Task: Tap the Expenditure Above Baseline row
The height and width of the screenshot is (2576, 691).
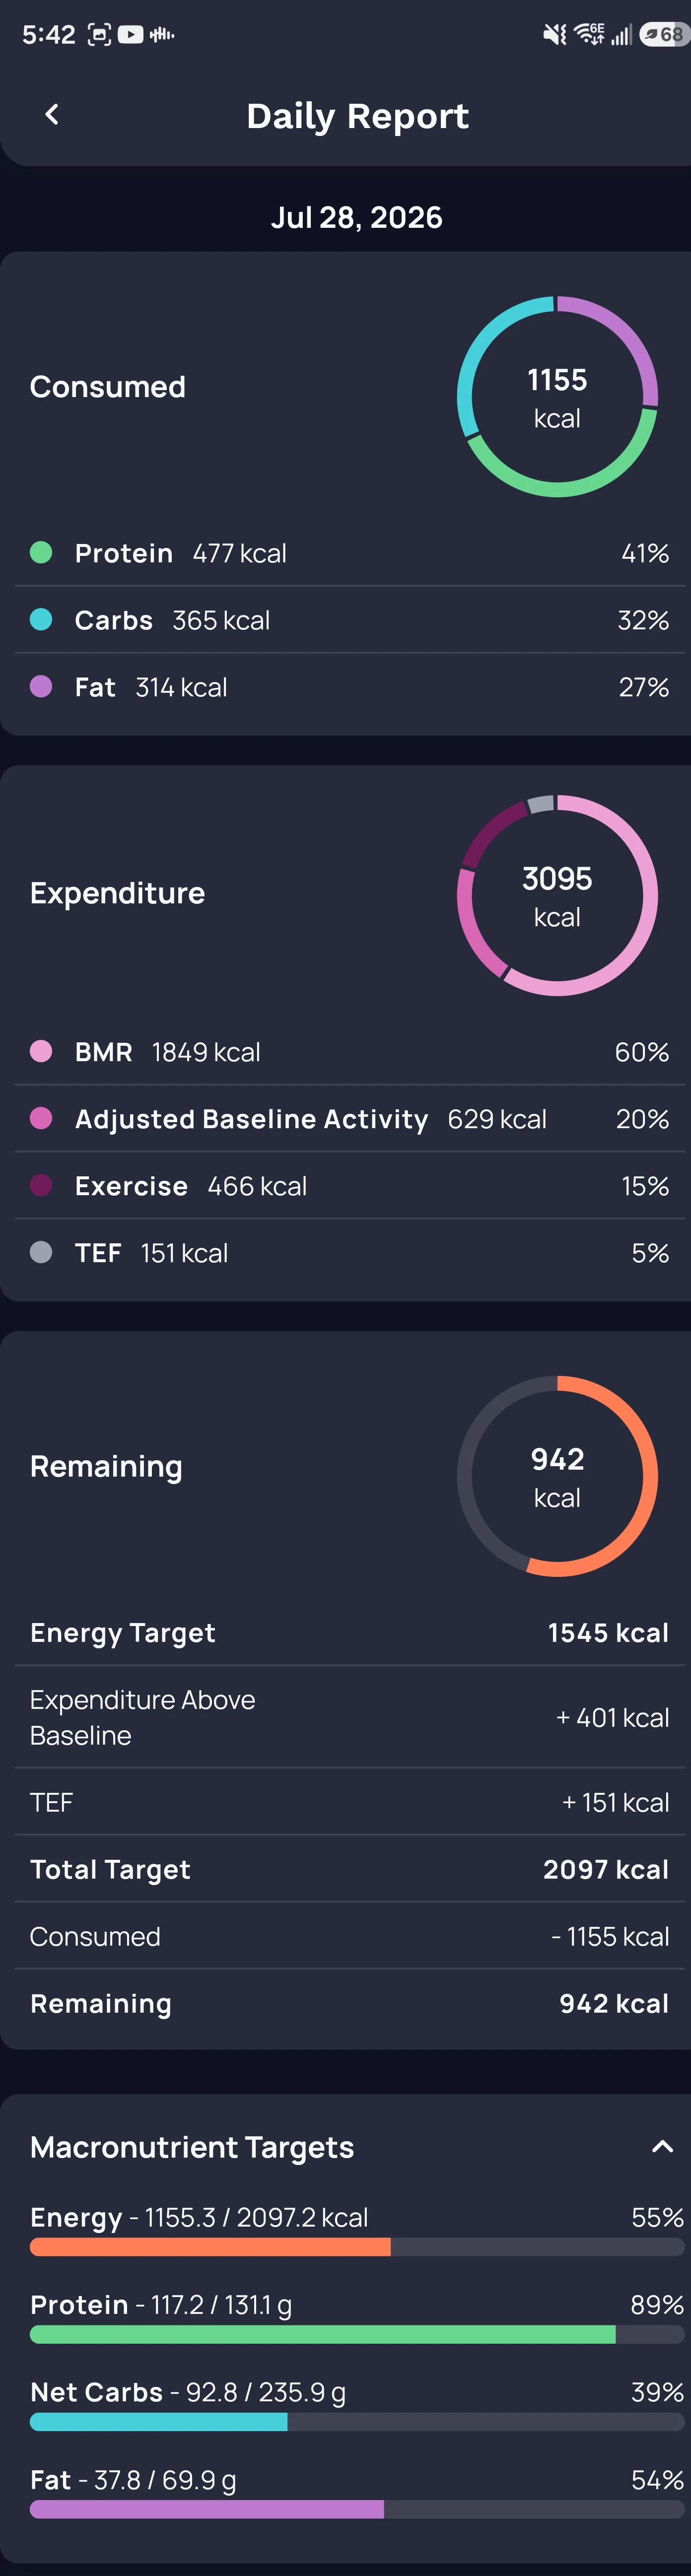Action: [349, 1717]
